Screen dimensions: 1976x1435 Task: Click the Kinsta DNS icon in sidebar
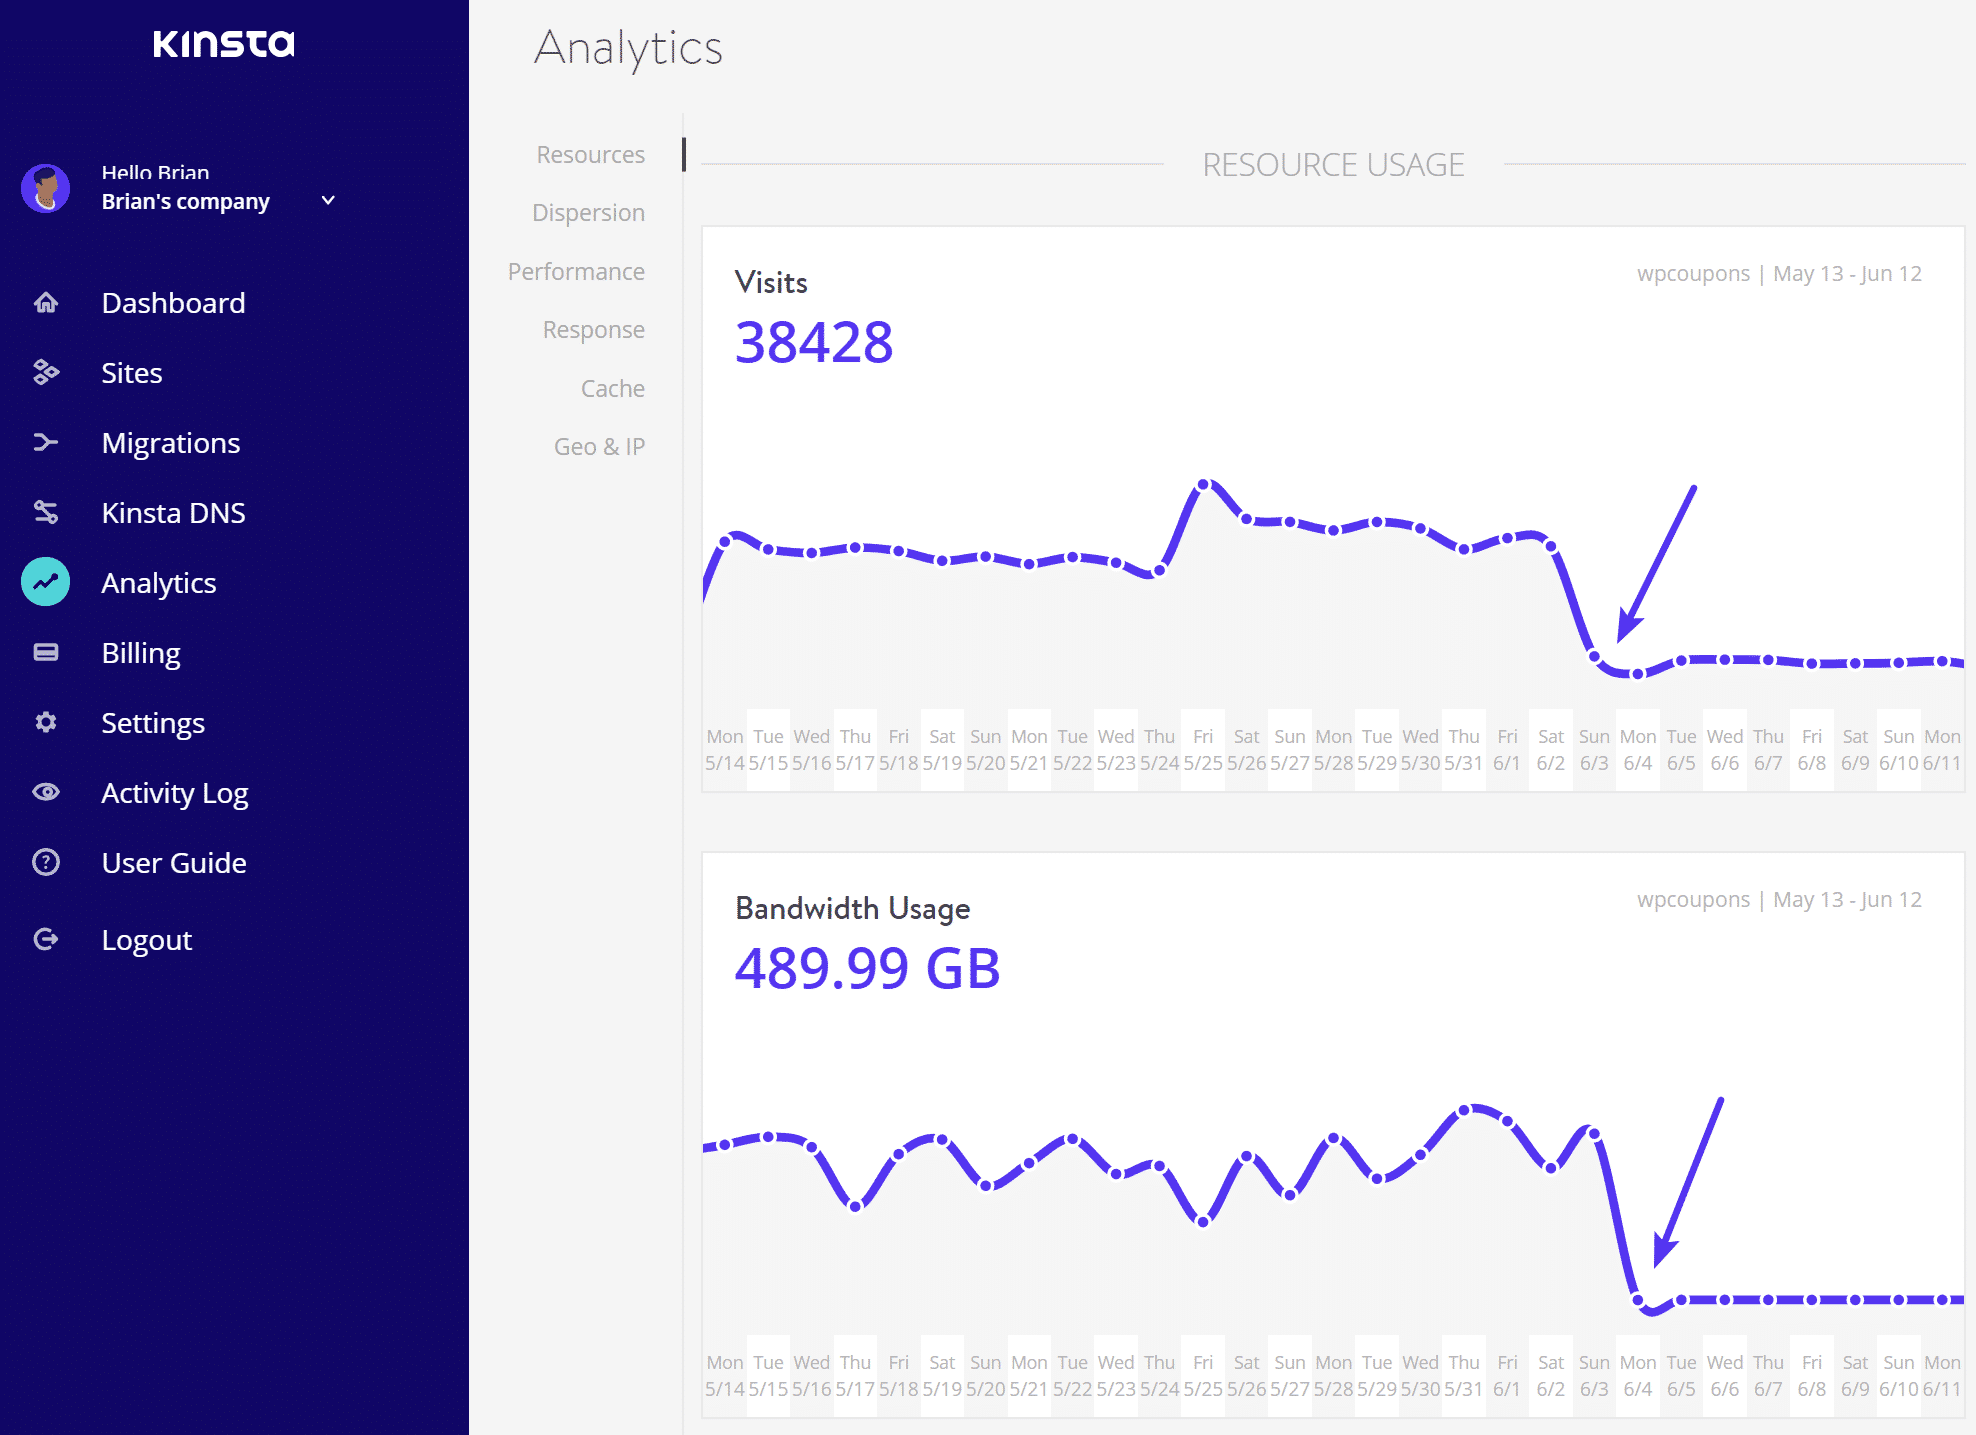[46, 511]
